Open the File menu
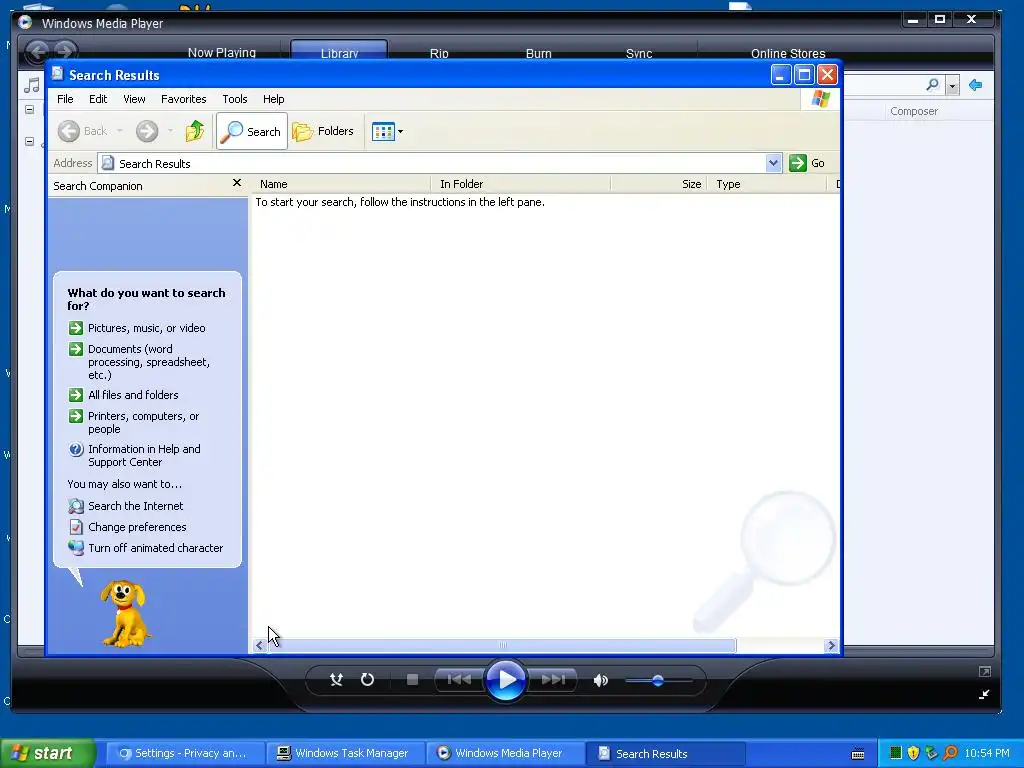The image size is (1024, 768). (x=65, y=99)
